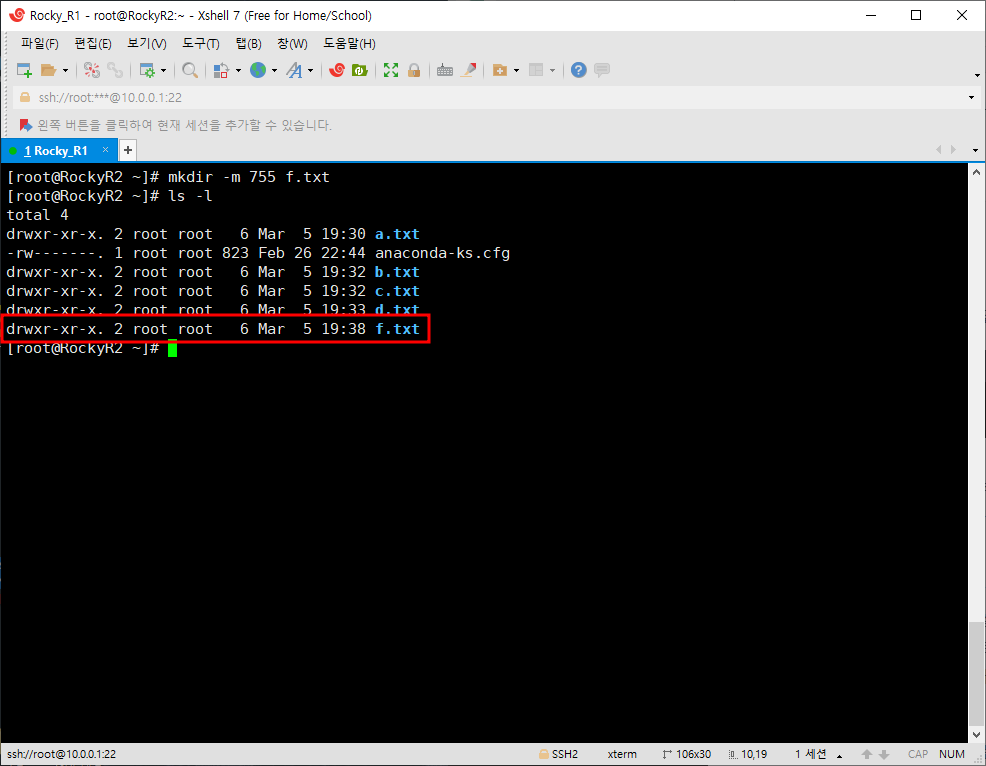
Task: Click the terminal scrollbar up arrow
Action: point(977,172)
